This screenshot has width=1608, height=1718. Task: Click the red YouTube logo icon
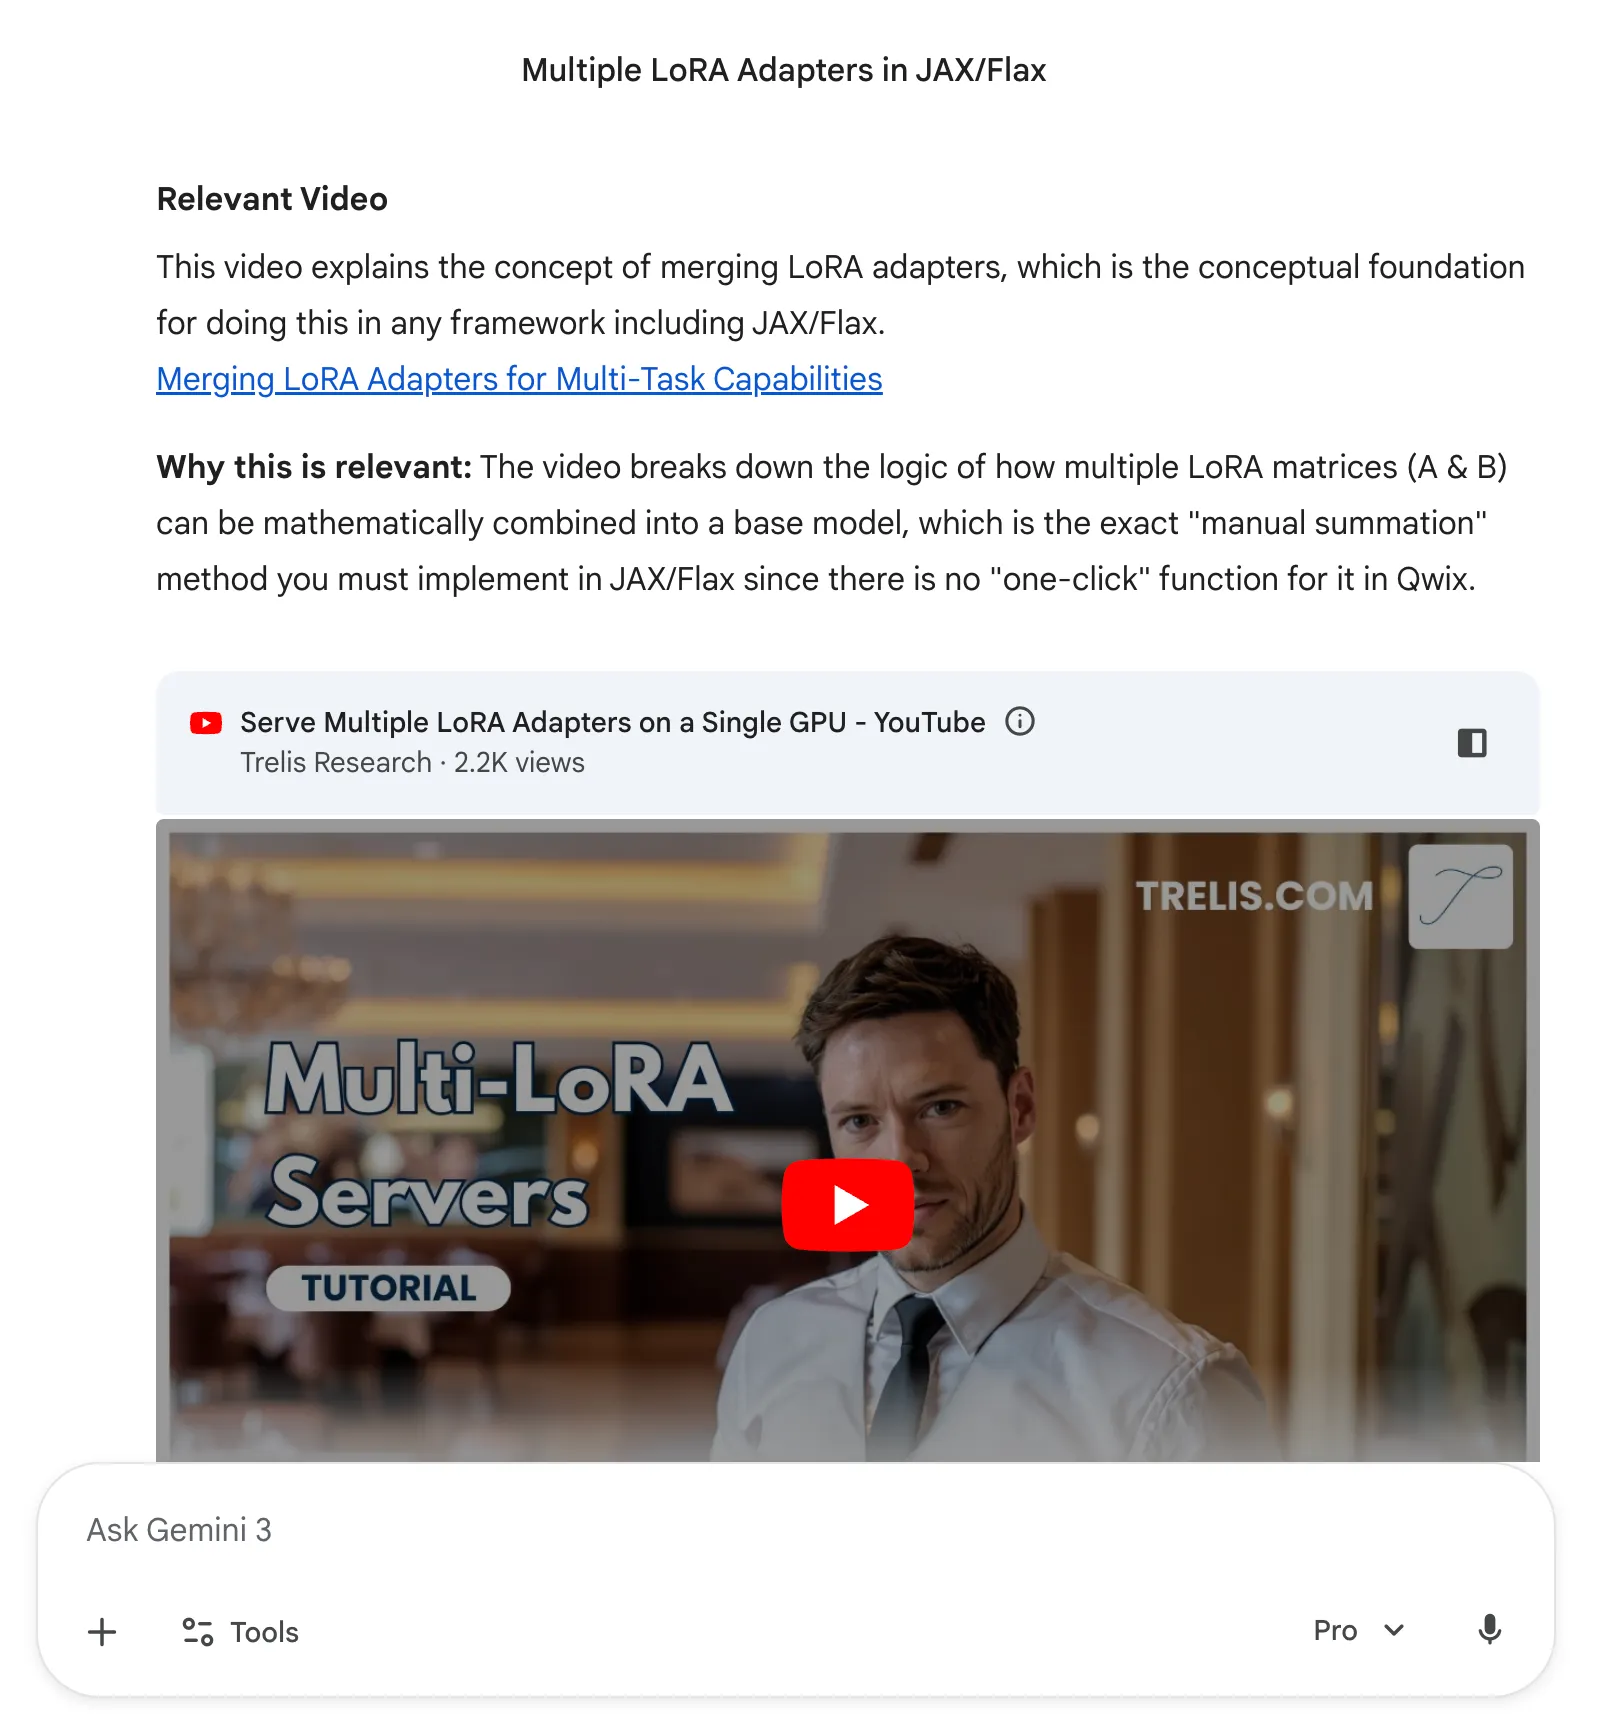click(206, 723)
